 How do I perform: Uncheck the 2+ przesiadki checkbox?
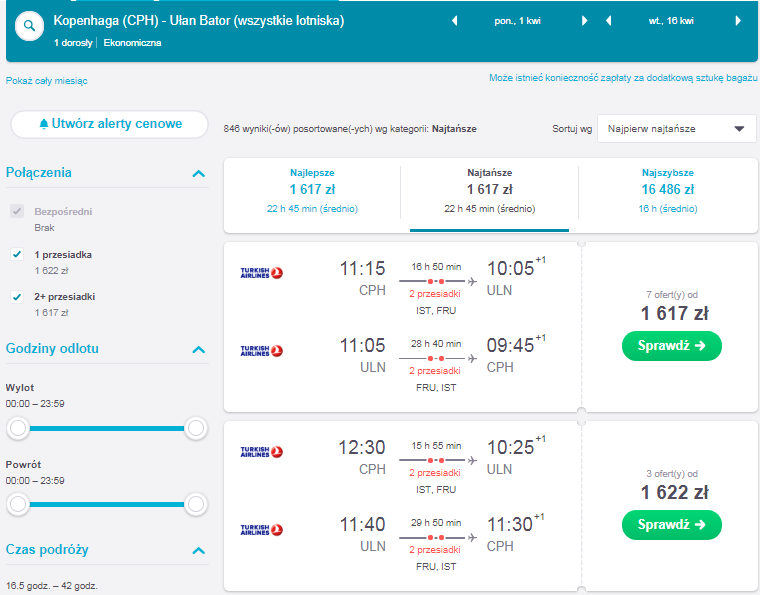[x=17, y=297]
